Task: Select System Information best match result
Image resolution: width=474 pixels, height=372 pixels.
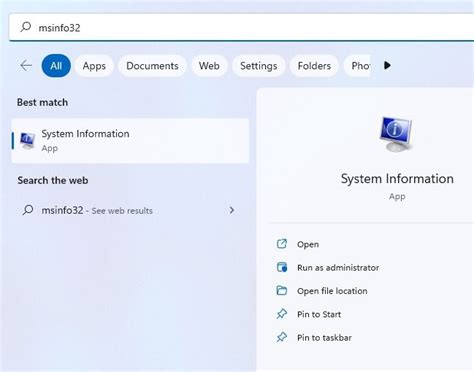Action: point(130,140)
